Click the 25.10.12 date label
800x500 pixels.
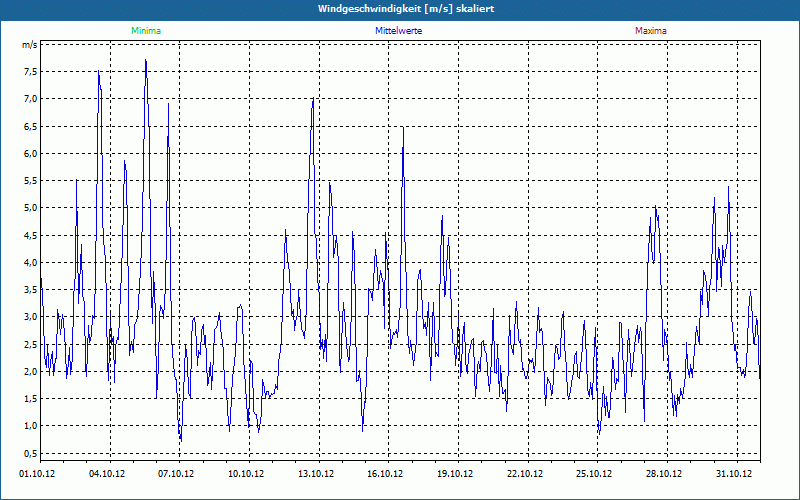pos(594,474)
